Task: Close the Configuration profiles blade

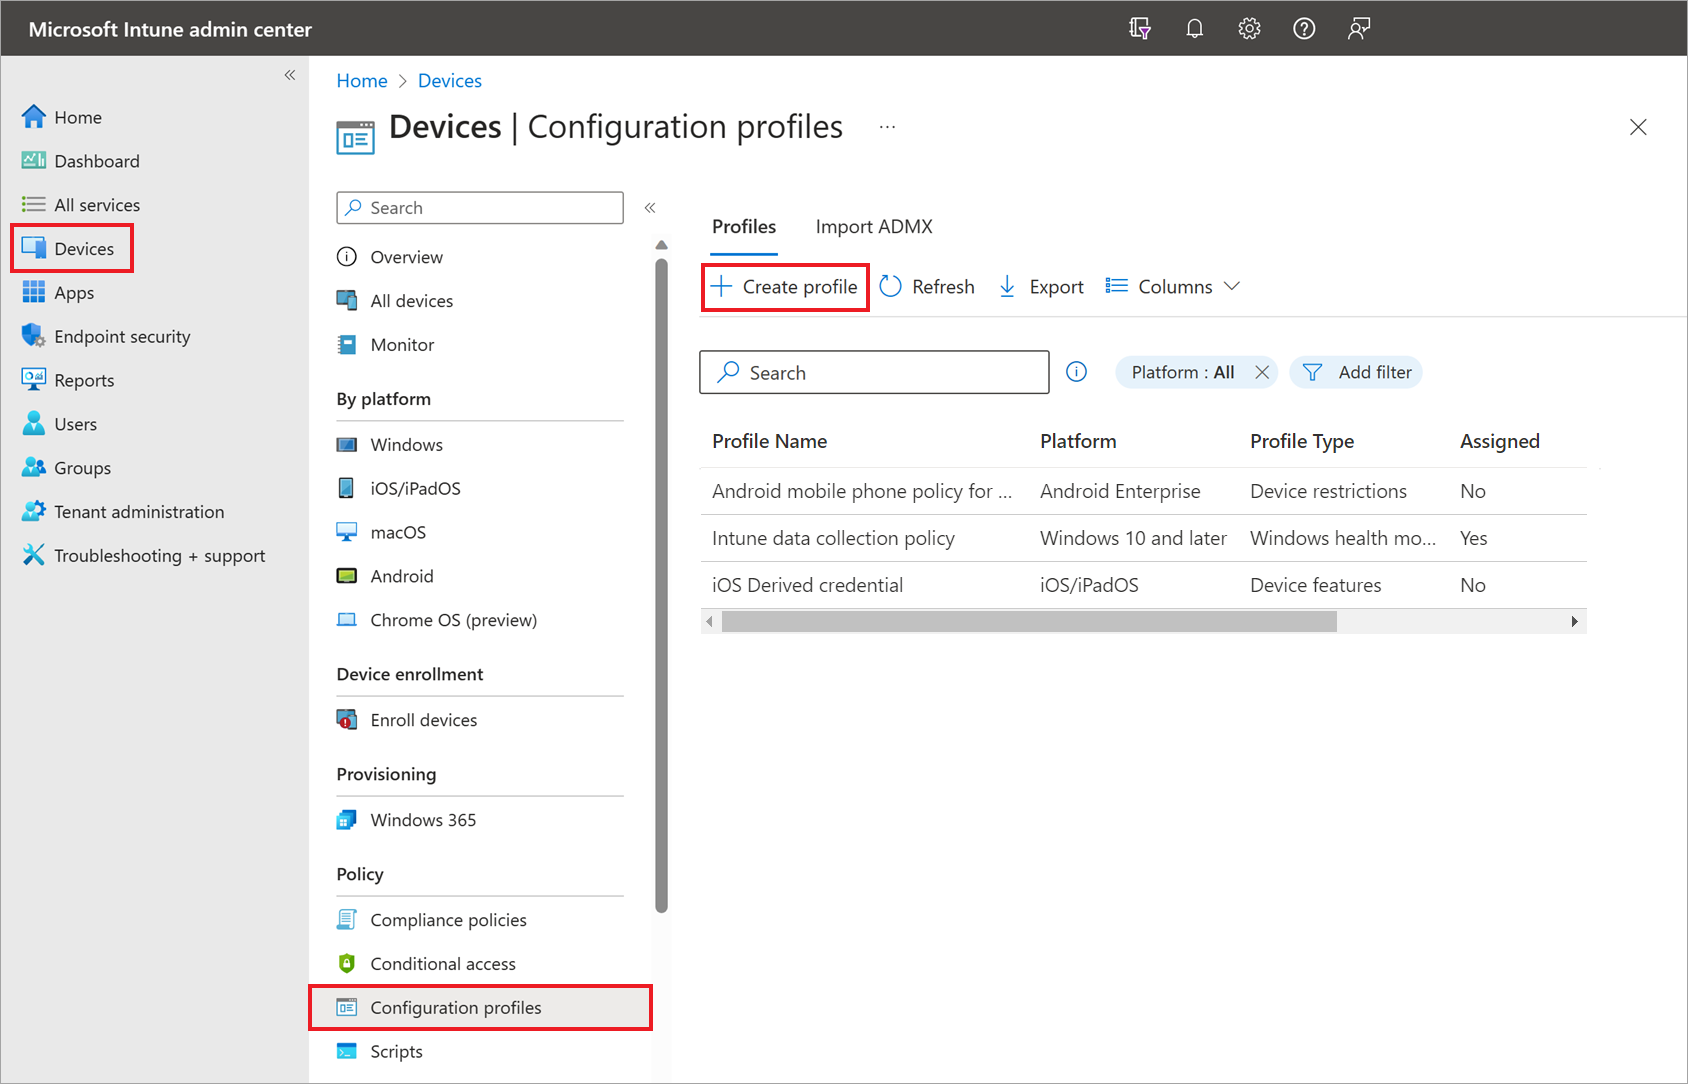Action: coord(1638,127)
